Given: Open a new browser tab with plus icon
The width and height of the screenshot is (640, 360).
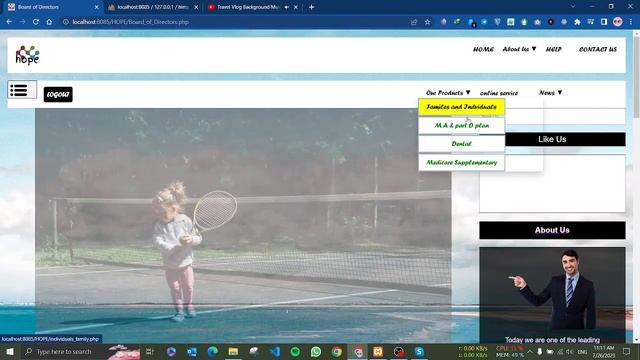Looking at the screenshot, I should click(x=311, y=7).
